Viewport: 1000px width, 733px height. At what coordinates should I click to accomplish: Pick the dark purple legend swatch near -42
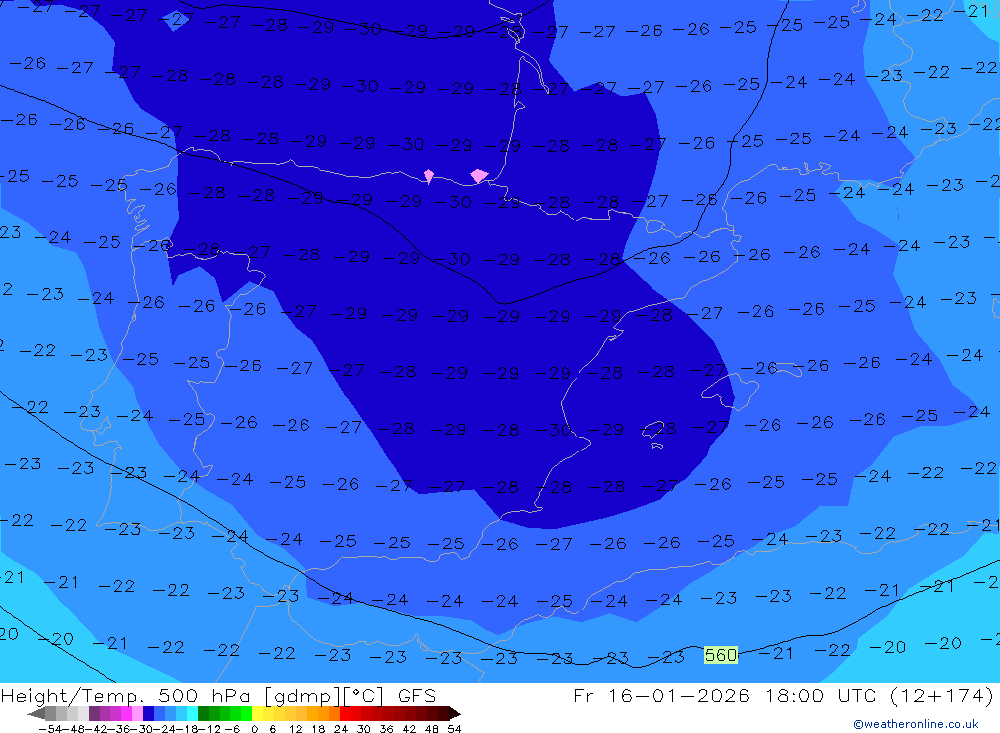pyautogui.click(x=94, y=713)
